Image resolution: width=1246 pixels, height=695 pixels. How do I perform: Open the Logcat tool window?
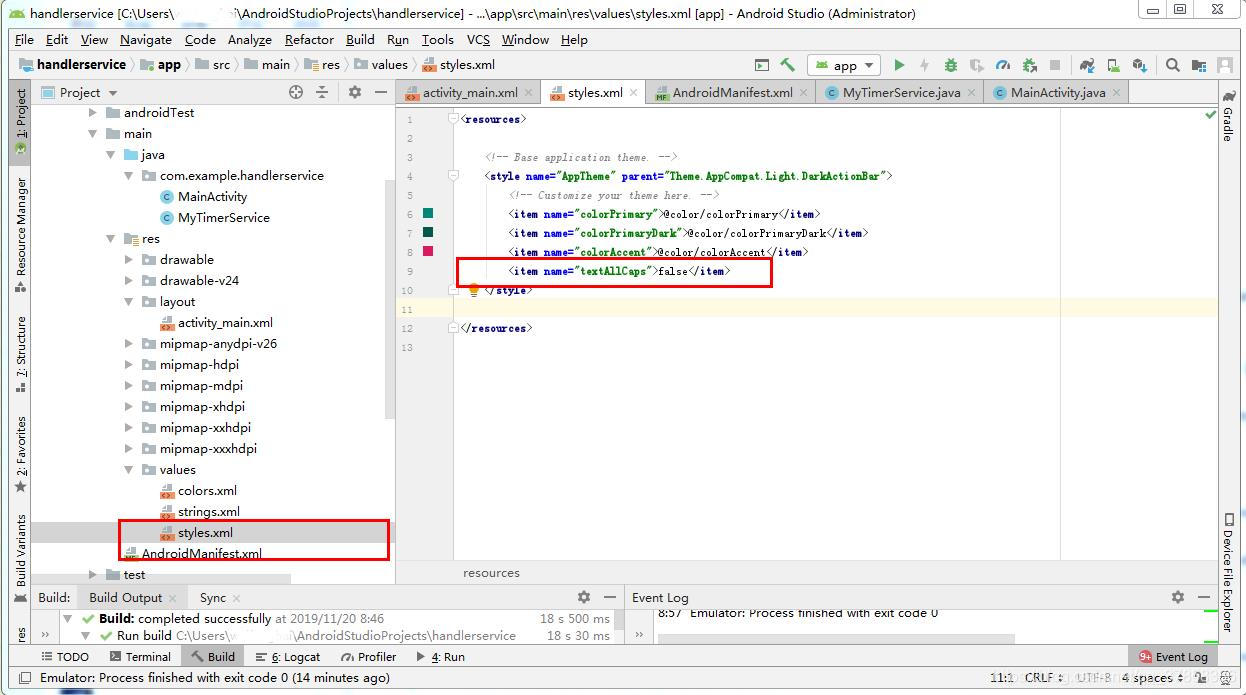coord(288,657)
